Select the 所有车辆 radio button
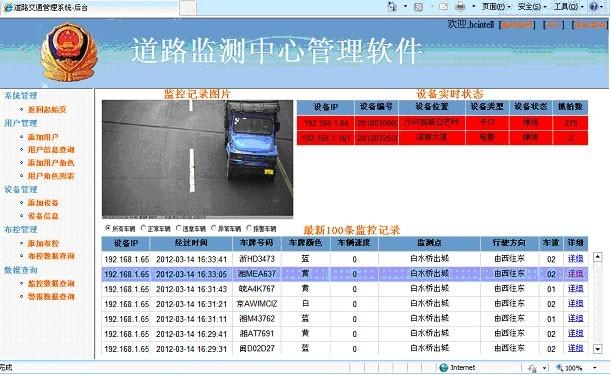Image resolution: width=611 pixels, height=375 pixels. point(108,228)
